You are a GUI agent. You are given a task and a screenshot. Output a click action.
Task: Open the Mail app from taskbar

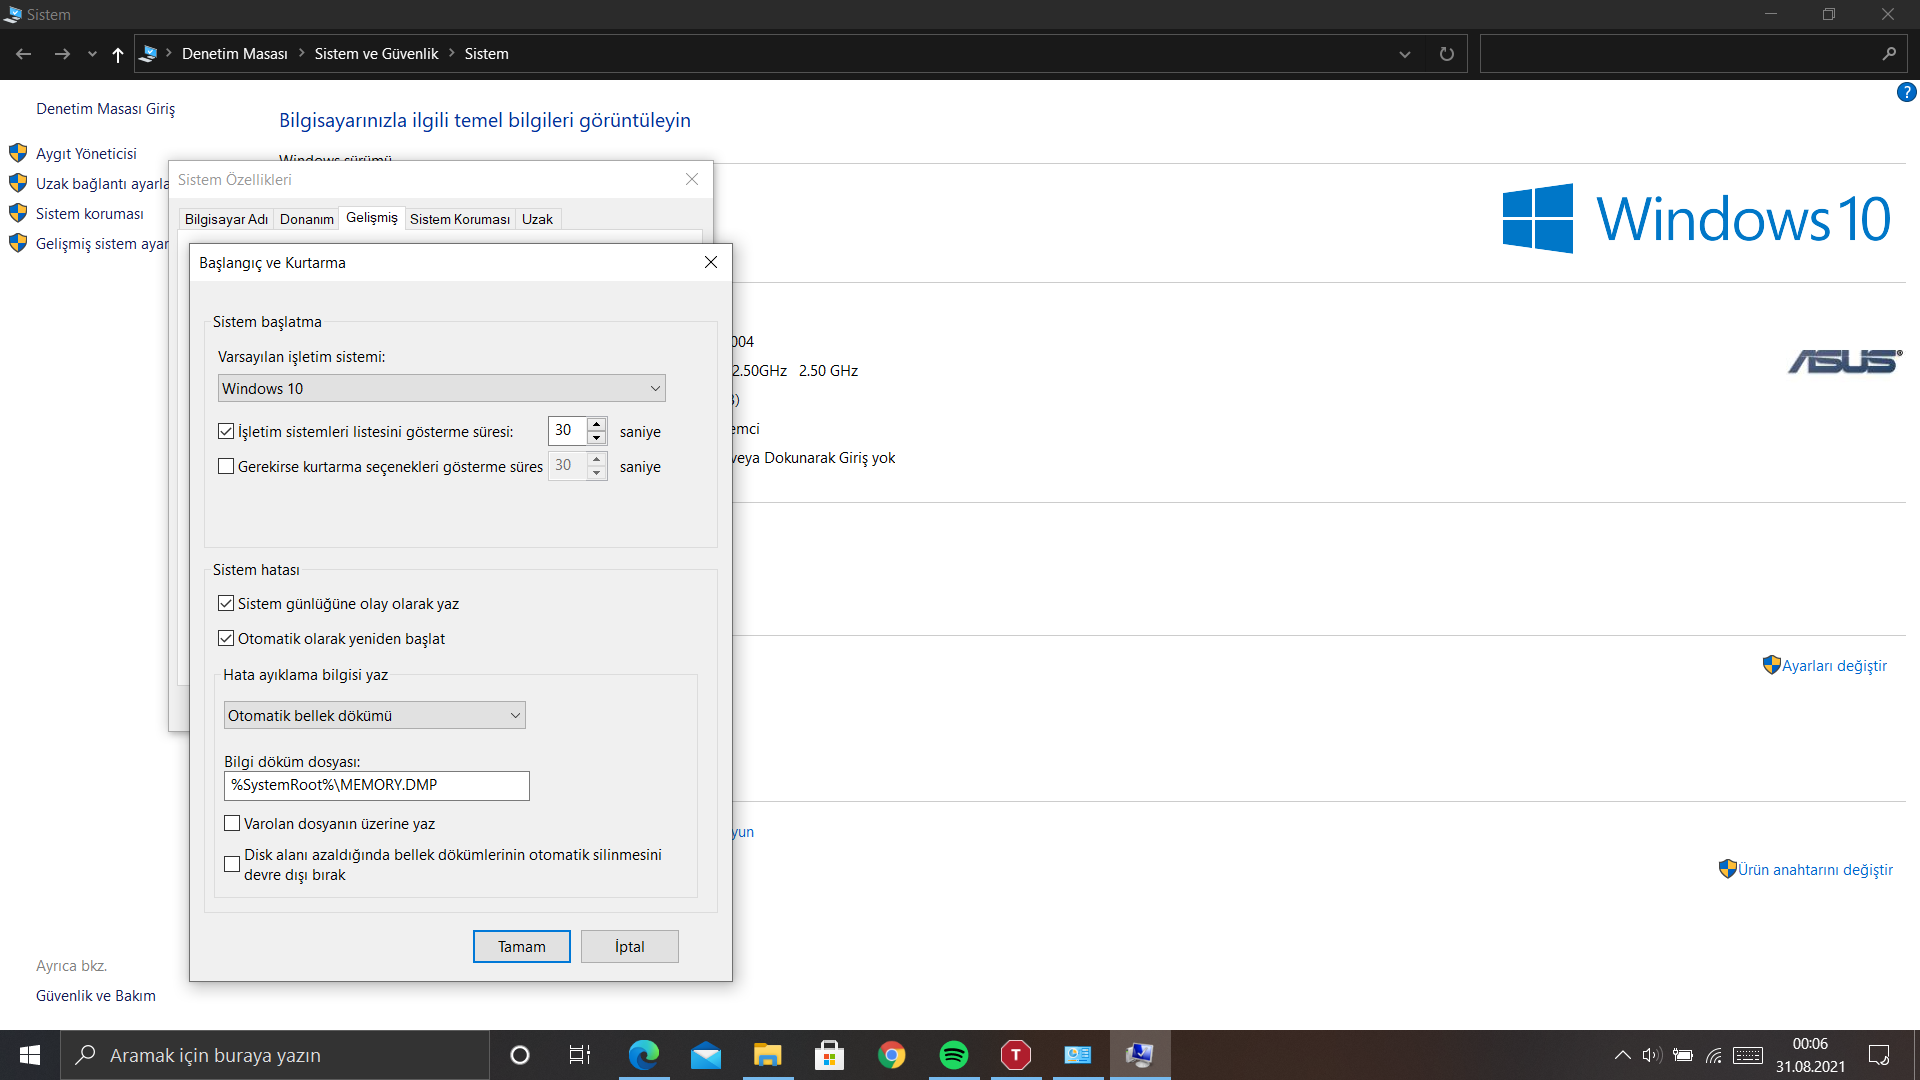(x=705, y=1055)
